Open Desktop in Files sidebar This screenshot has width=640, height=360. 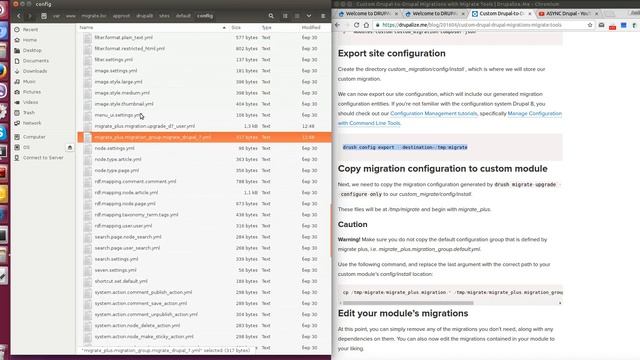click(x=32, y=50)
